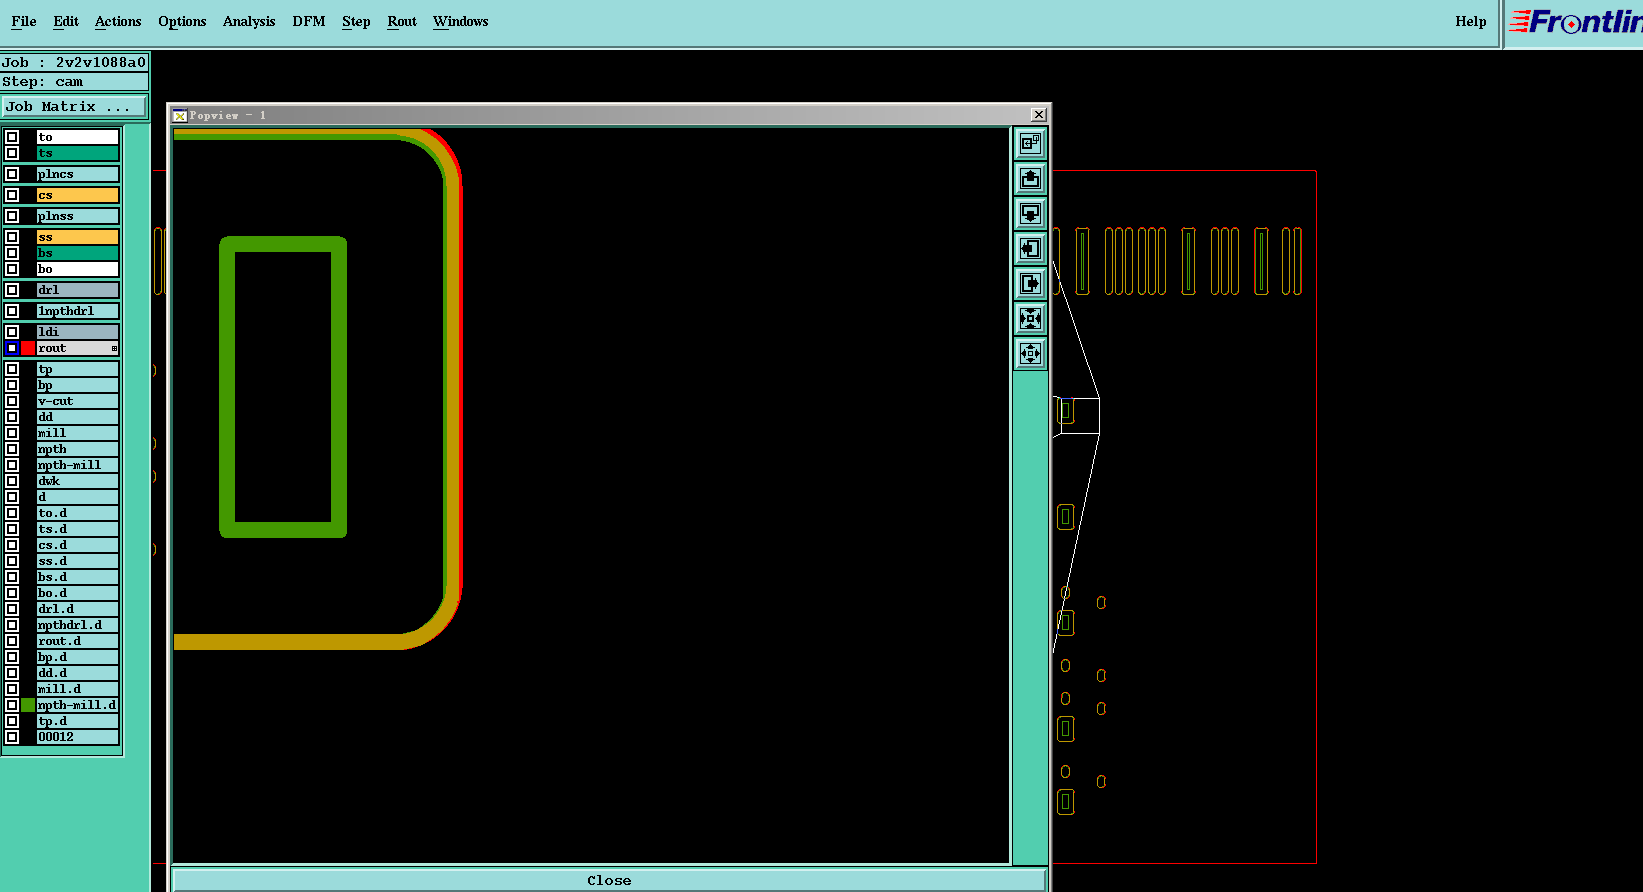Screen dimensions: 1643x892
Task: Toggle the 'v-cut' layer checkbox
Action: pos(12,401)
